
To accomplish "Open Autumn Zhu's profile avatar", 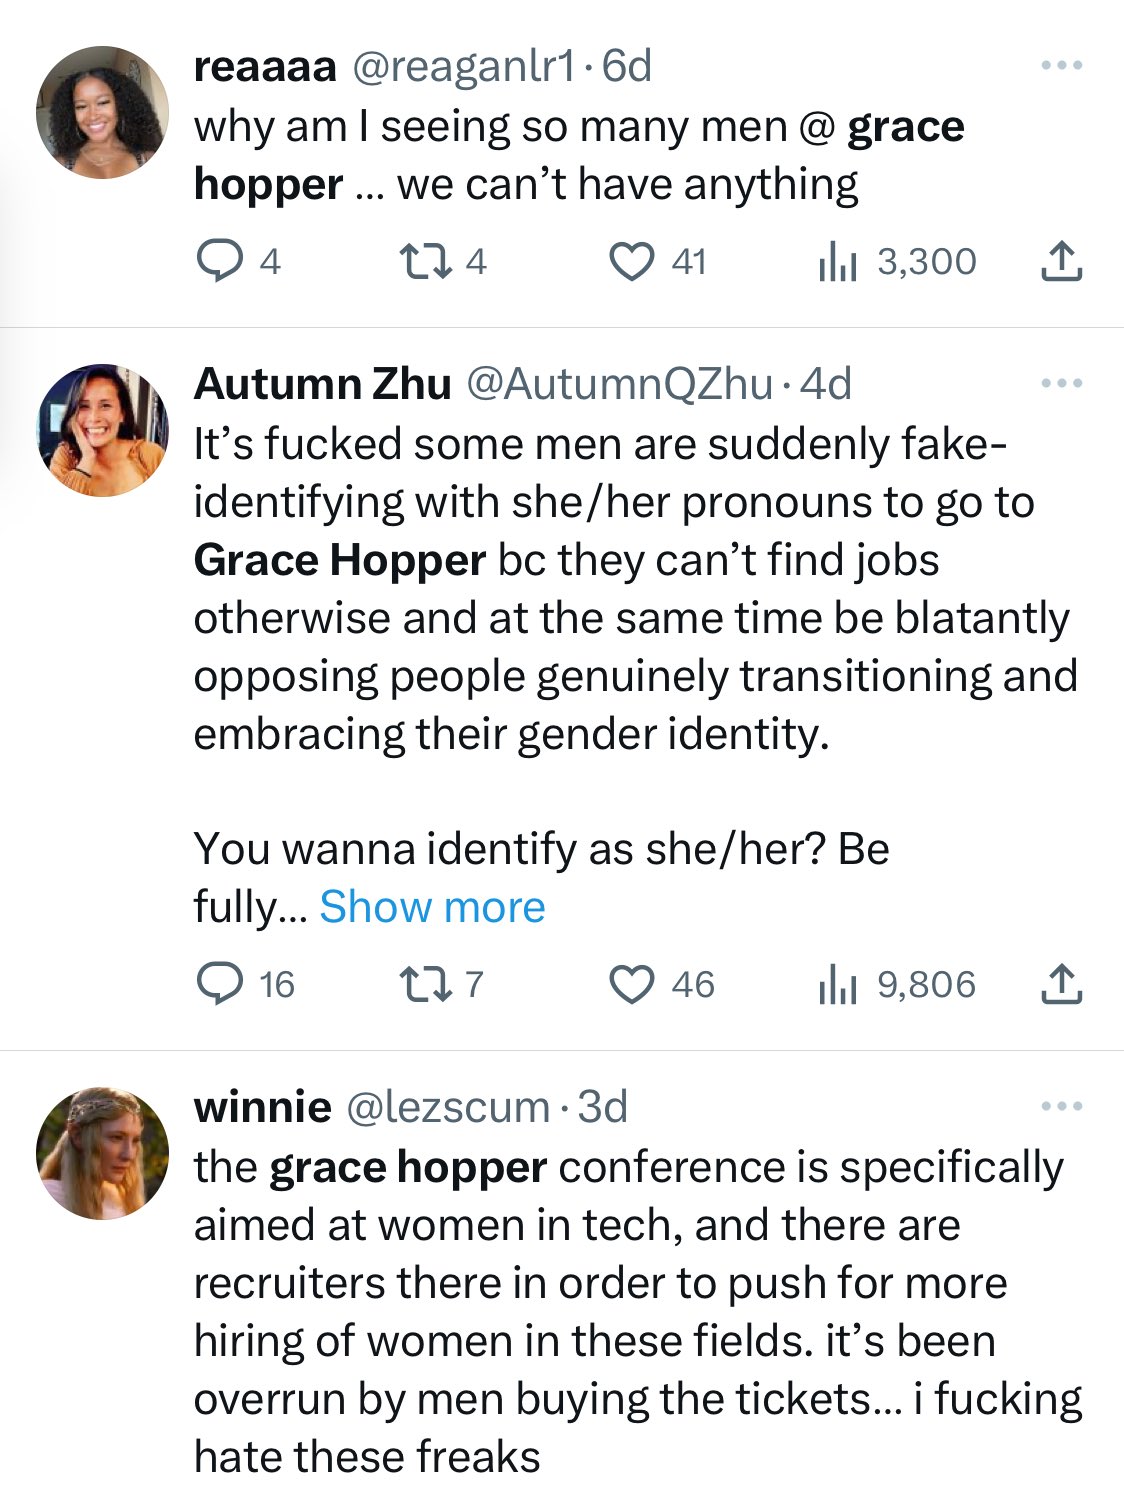I will 102,430.
